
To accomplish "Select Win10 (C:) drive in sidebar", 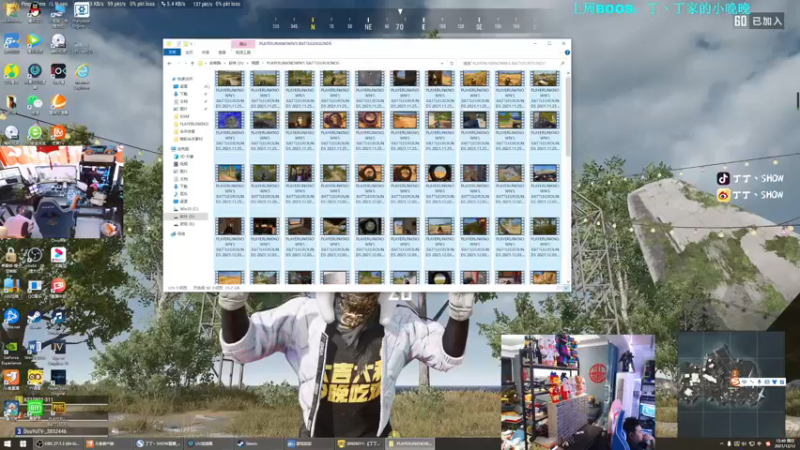I will point(188,209).
